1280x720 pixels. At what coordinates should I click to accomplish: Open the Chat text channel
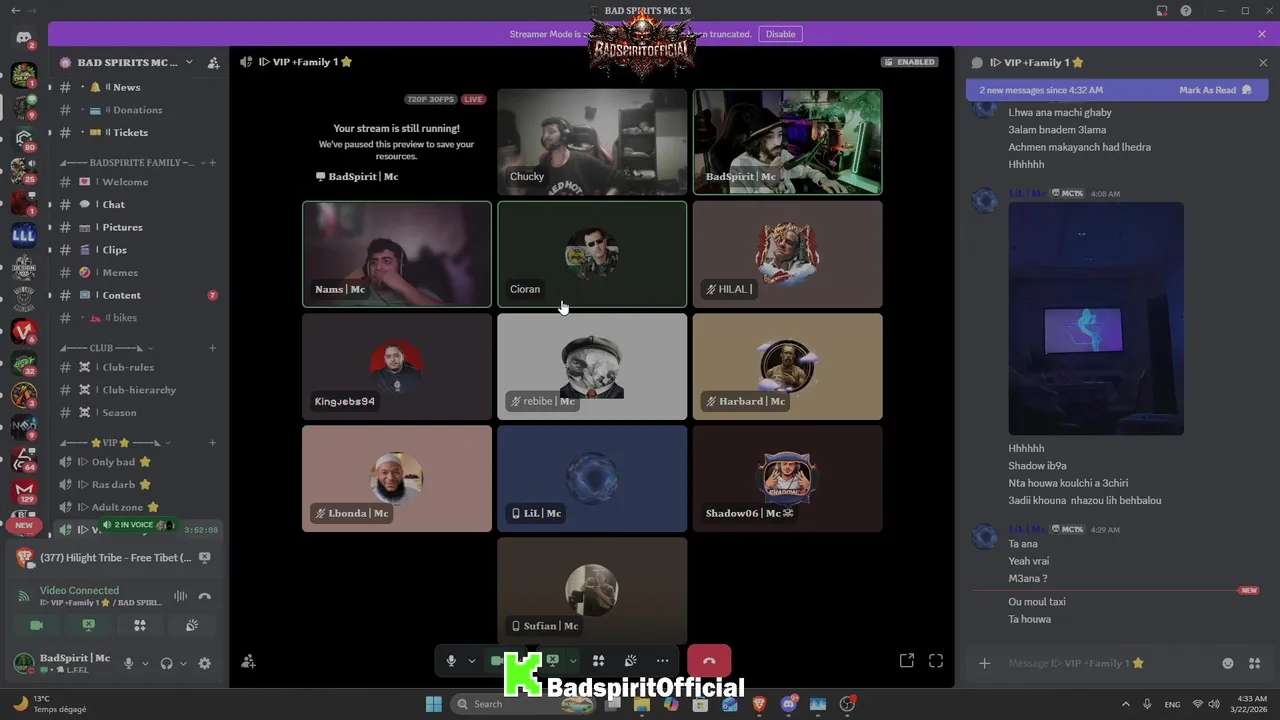pyautogui.click(x=138, y=205)
